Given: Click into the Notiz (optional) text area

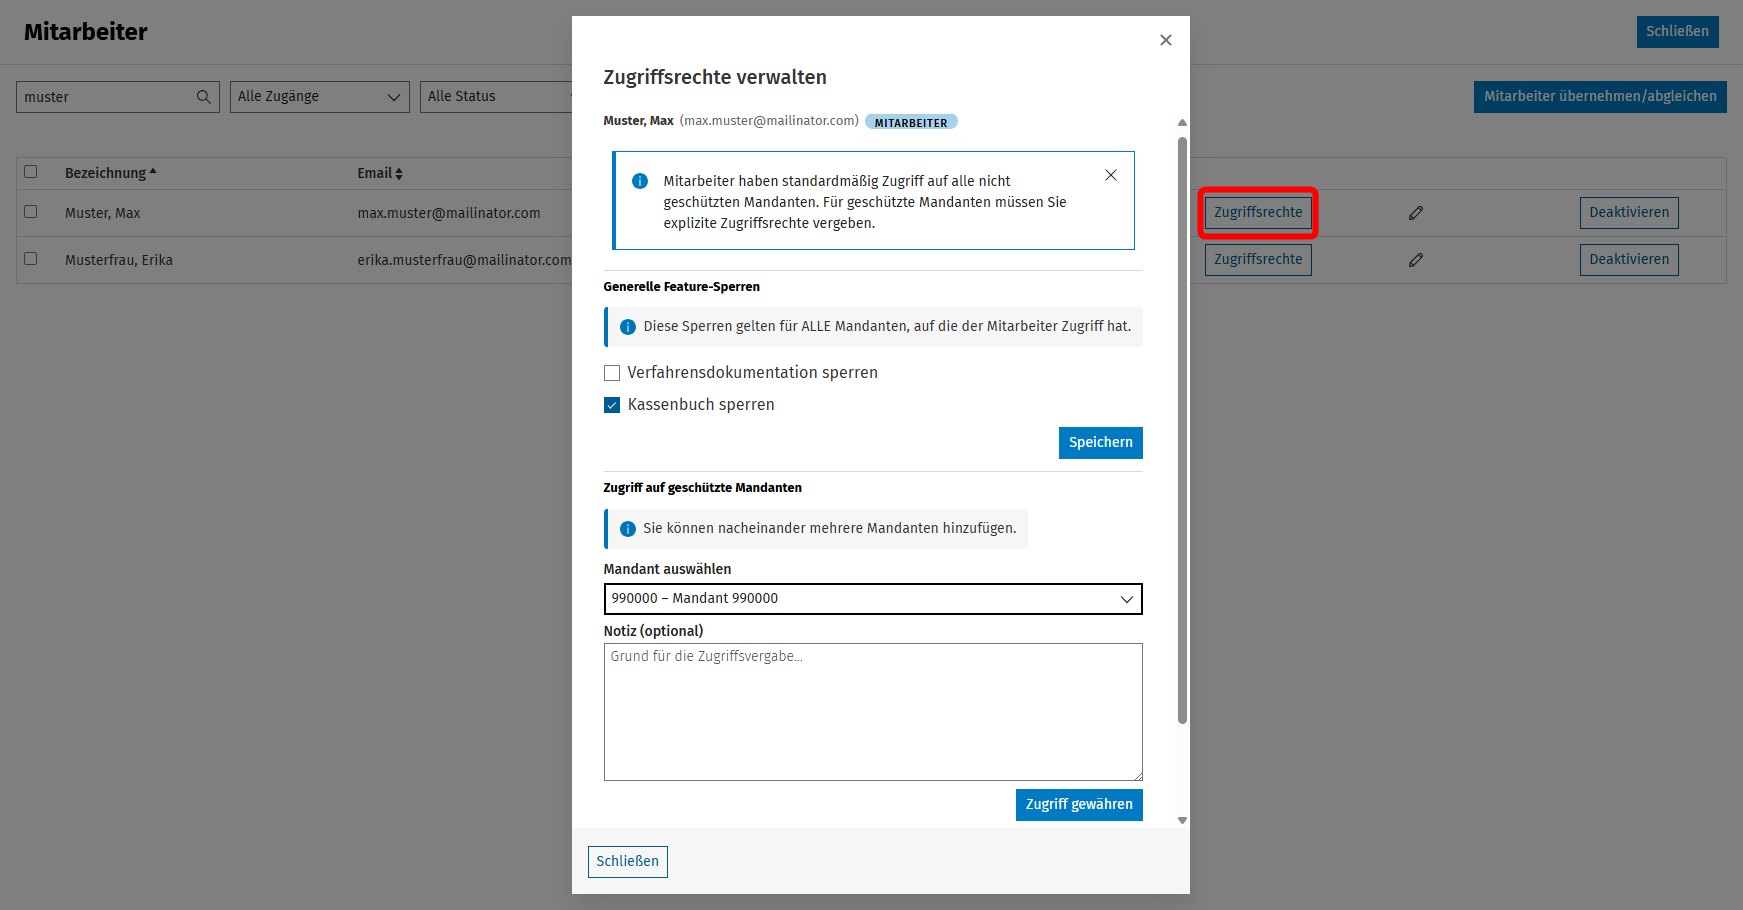Looking at the screenshot, I should pyautogui.click(x=873, y=712).
